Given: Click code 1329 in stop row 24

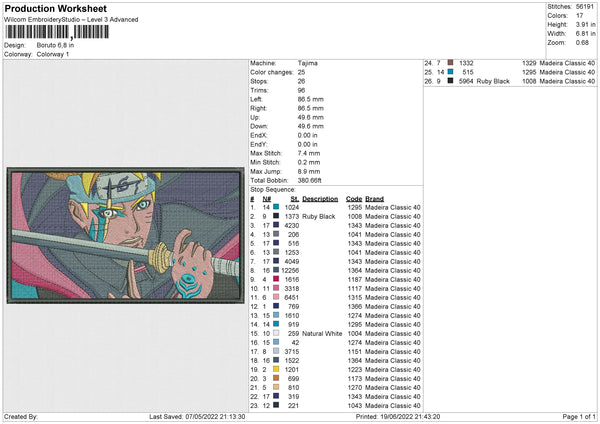Looking at the screenshot, I should coord(529,63).
